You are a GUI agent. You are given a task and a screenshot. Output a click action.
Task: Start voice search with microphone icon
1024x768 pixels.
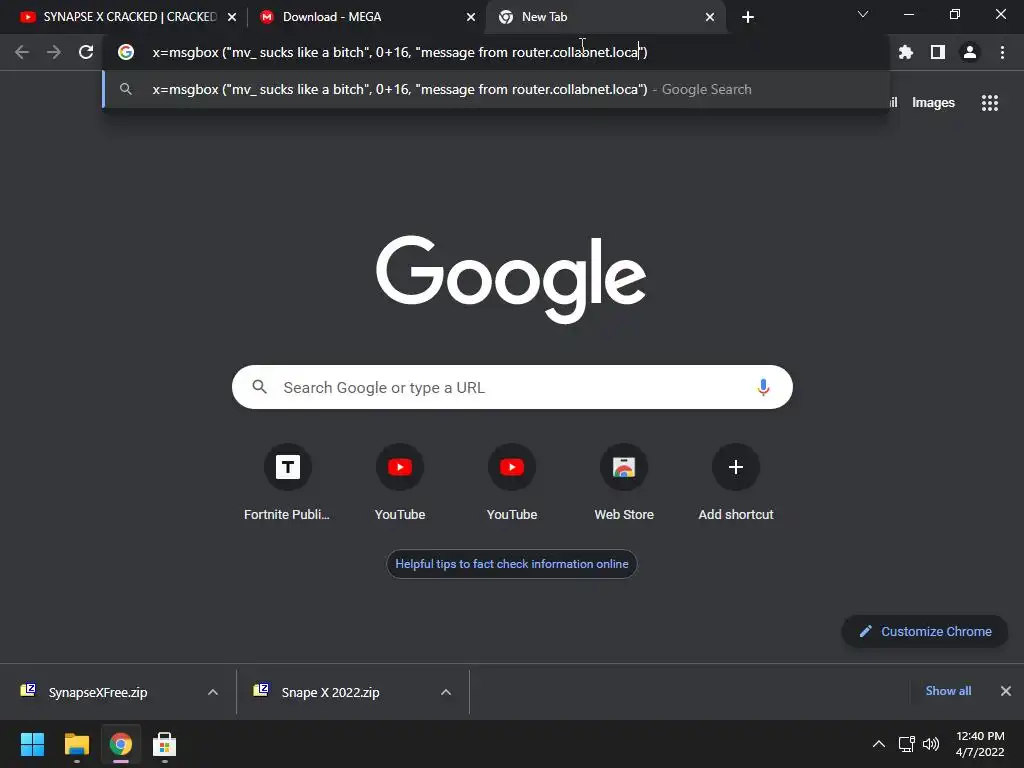763,387
